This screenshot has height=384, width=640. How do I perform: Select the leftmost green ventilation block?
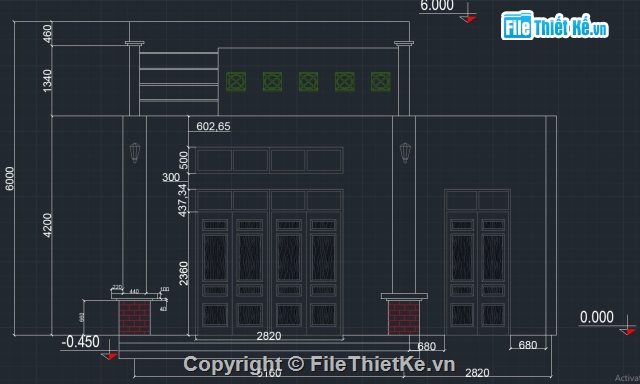[x=236, y=82]
